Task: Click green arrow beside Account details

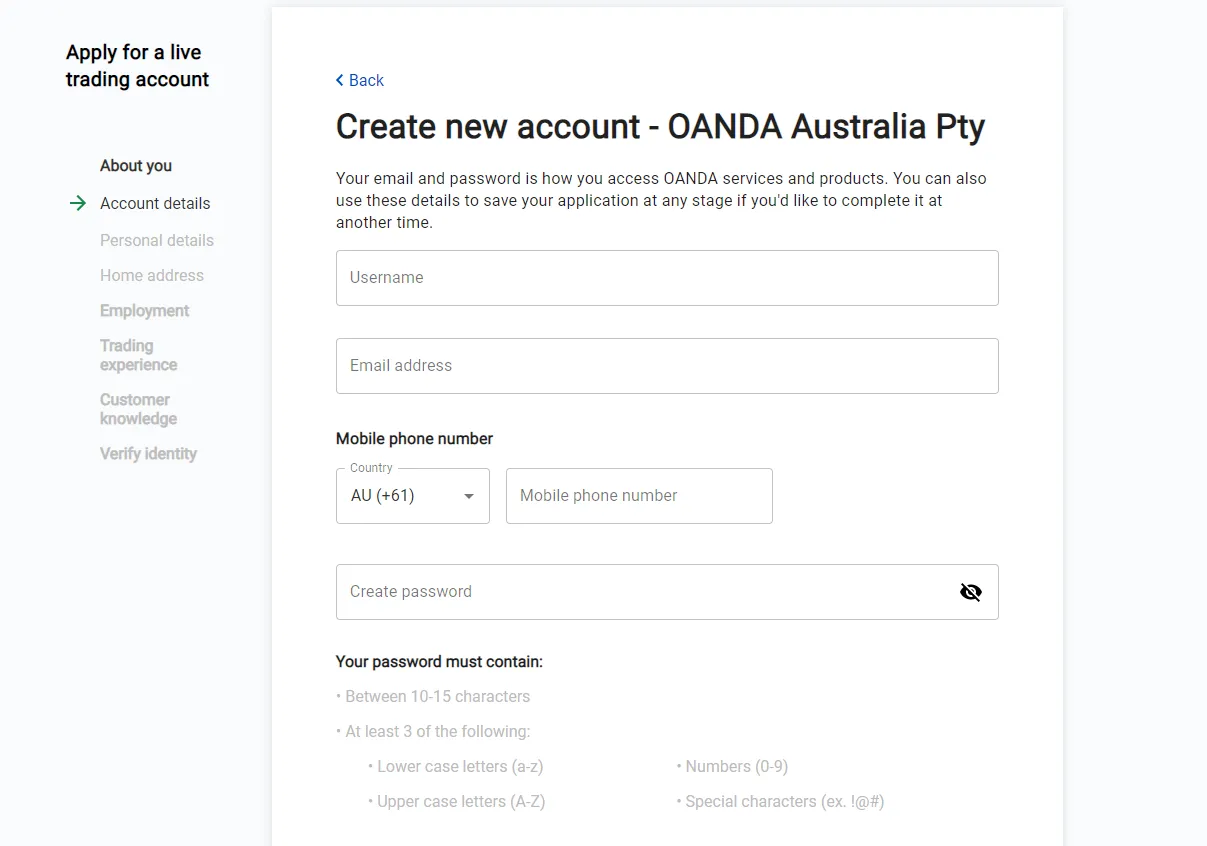Action: [x=77, y=203]
